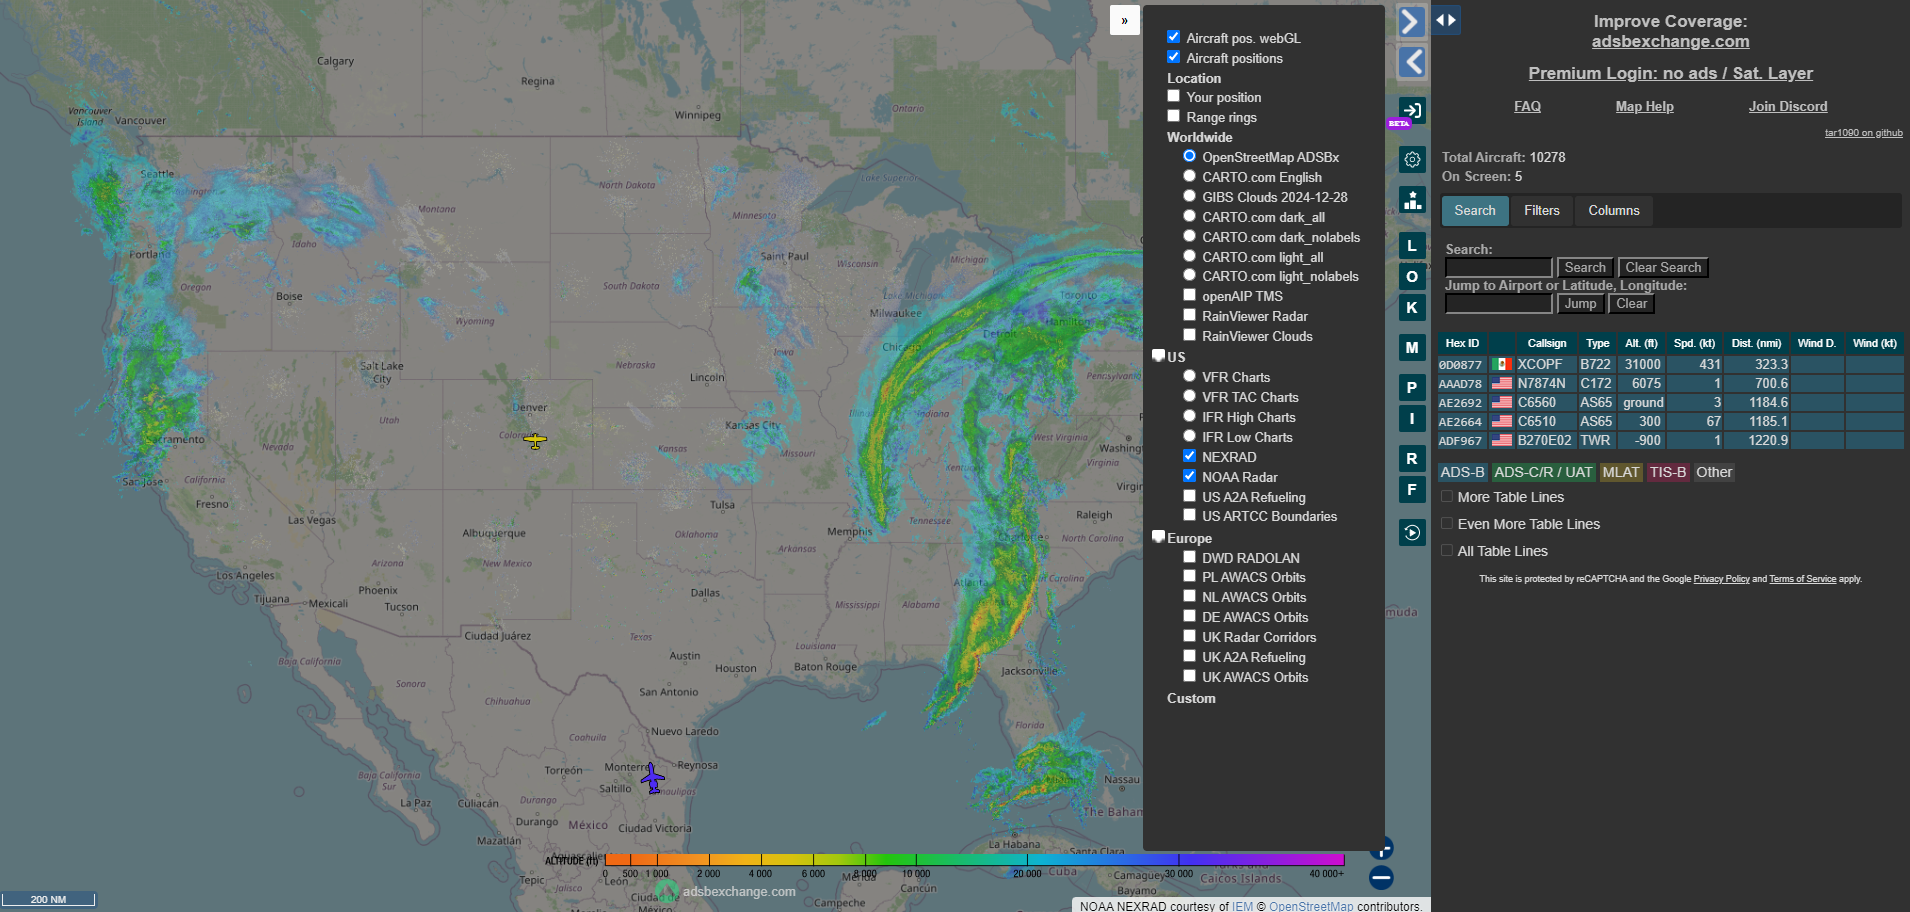Click the login arrow icon with BETA badge
The width and height of the screenshot is (1910, 912).
(x=1411, y=111)
